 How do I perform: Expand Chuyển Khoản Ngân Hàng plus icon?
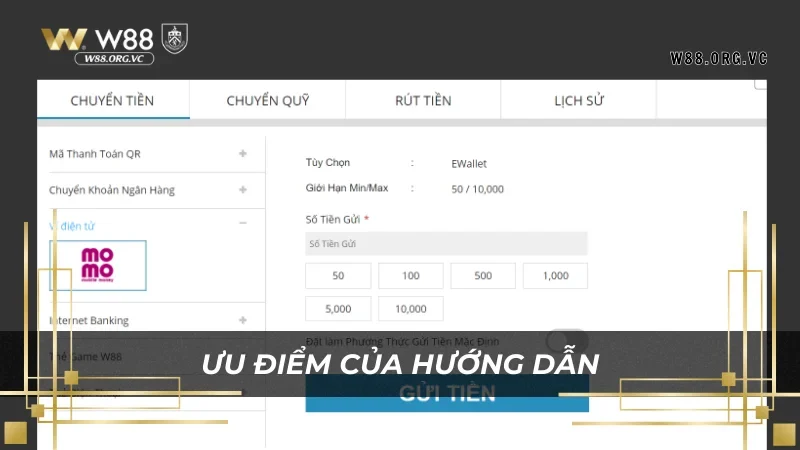243,190
